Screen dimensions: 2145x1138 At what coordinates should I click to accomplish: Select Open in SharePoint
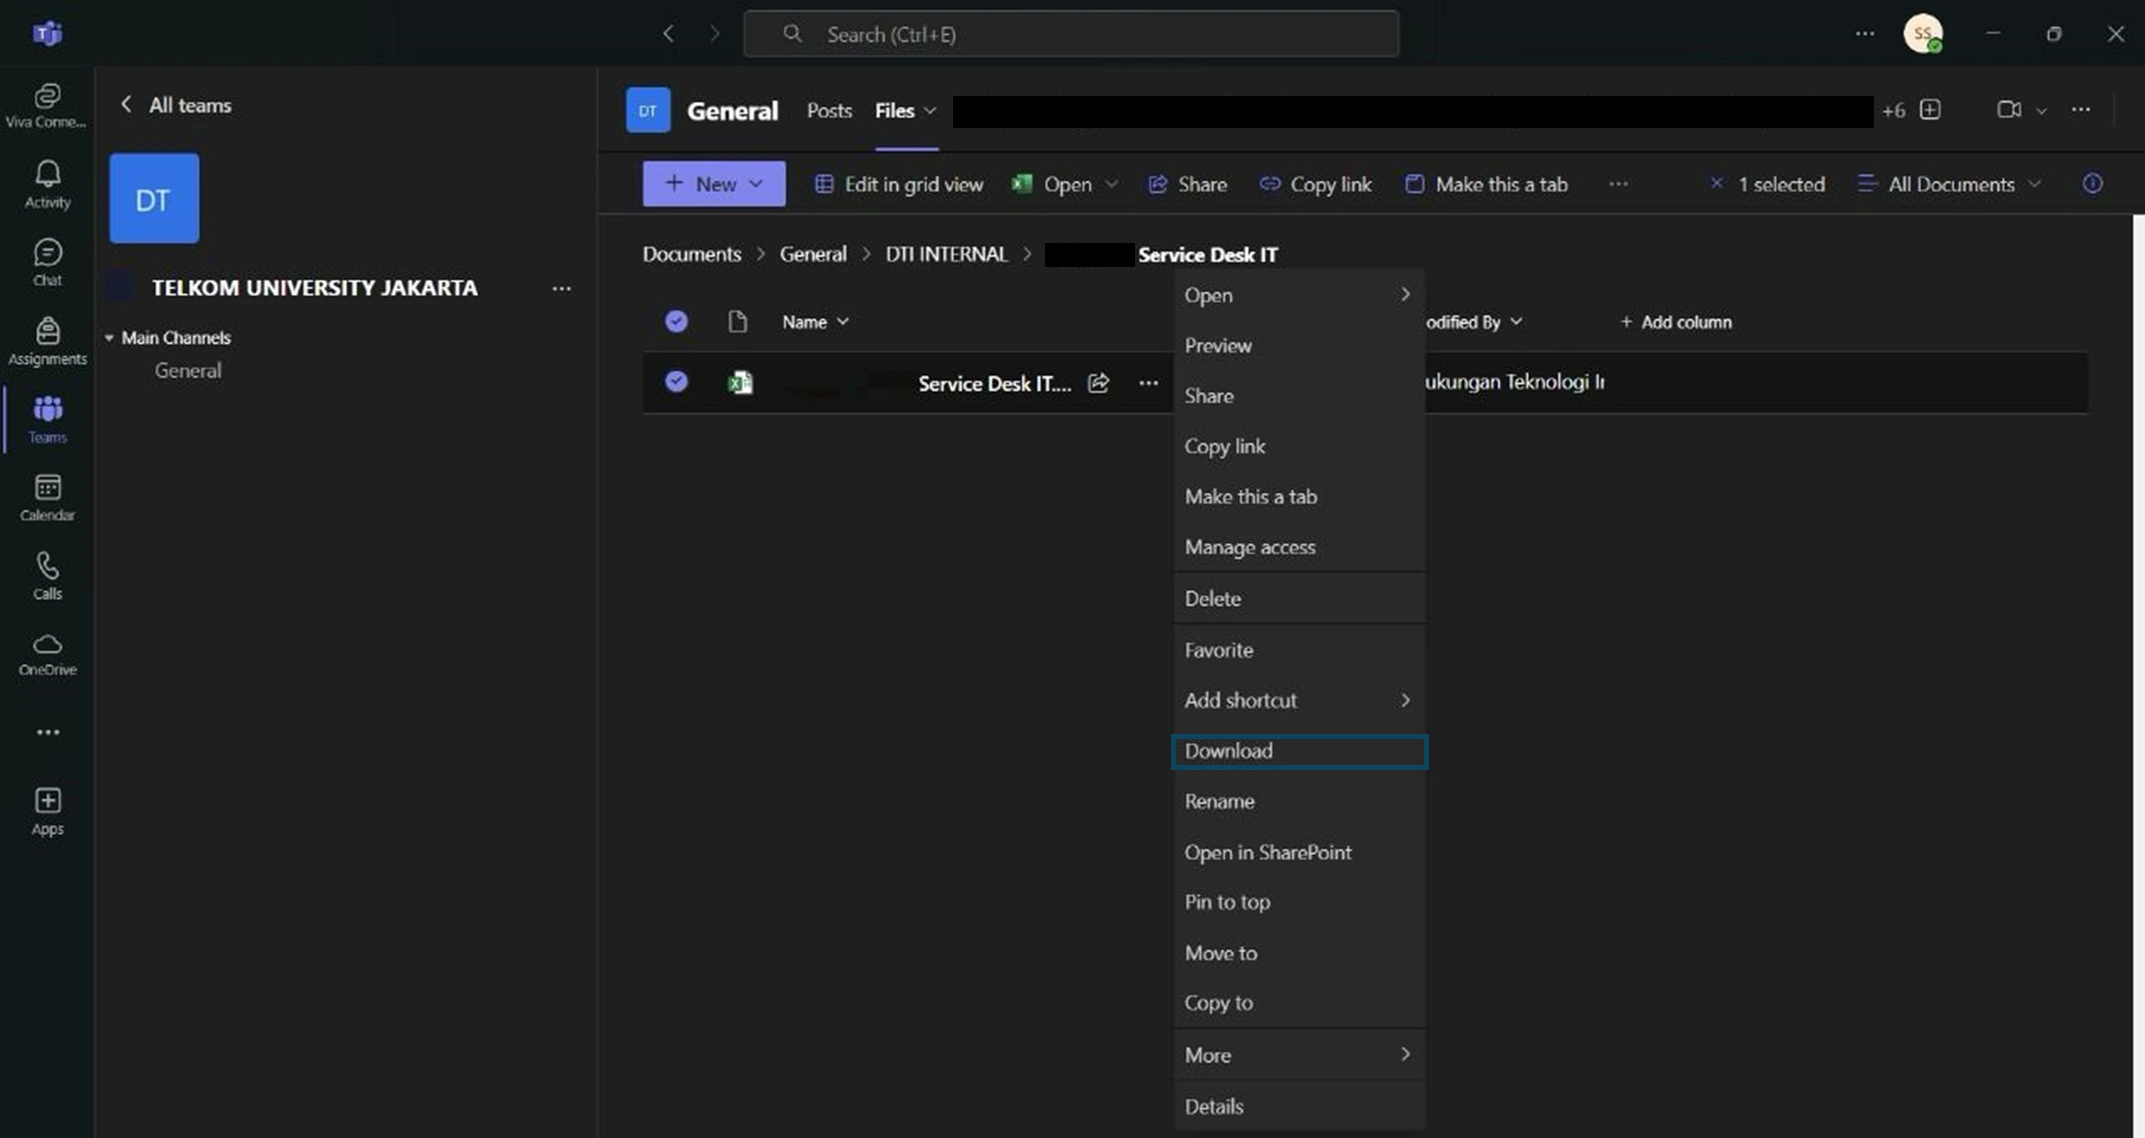1298,853
